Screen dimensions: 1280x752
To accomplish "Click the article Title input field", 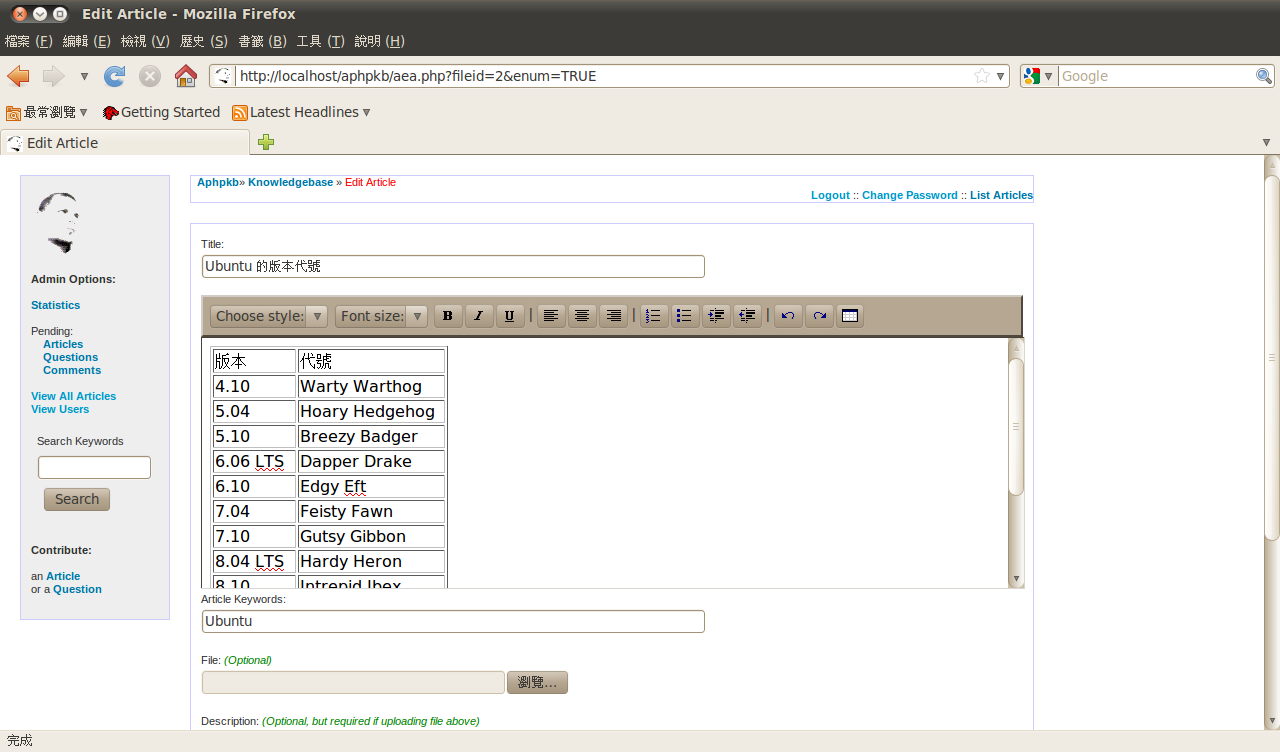I will (x=453, y=266).
